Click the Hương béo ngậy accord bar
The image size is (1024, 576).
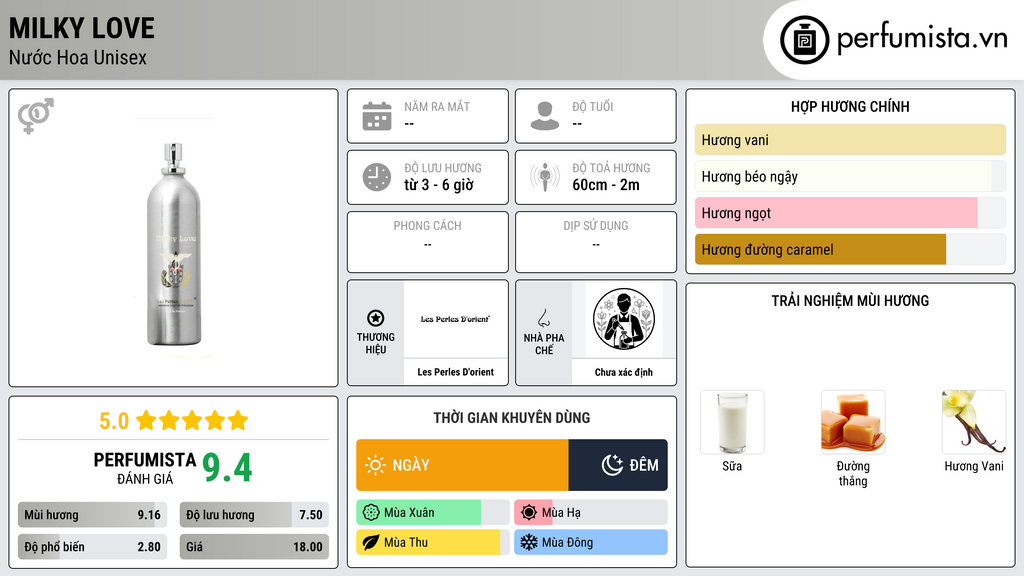(850, 176)
